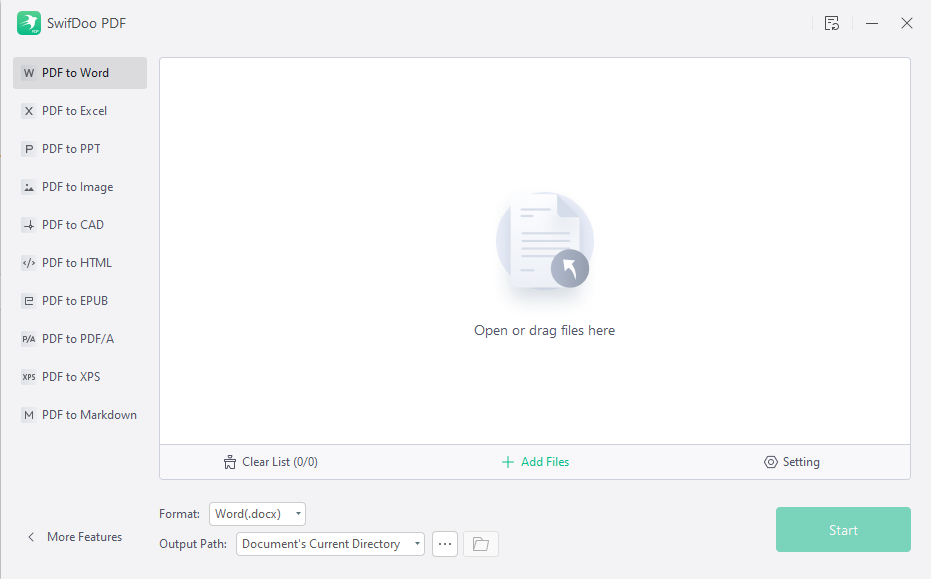The width and height of the screenshot is (931, 579).
Task: Click the PDF to HTML code icon
Action: click(28, 263)
